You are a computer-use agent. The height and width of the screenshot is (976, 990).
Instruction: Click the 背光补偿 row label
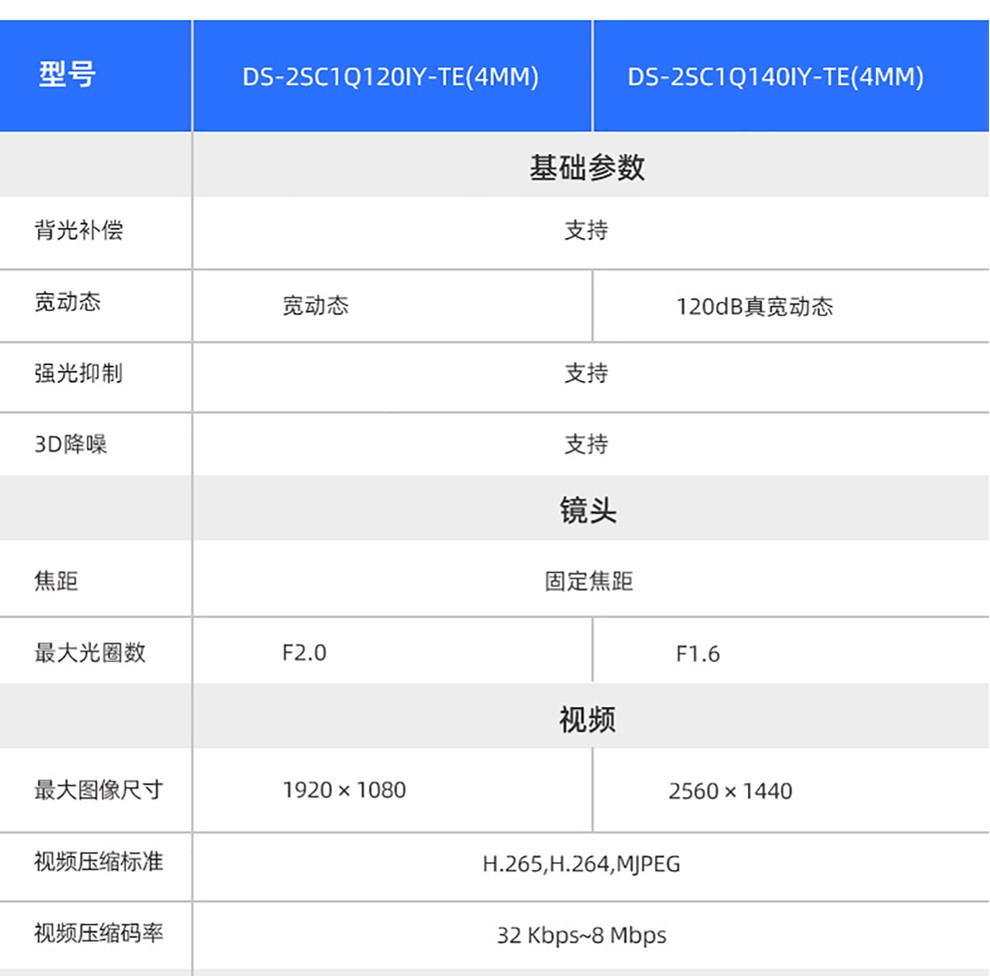pos(79,230)
